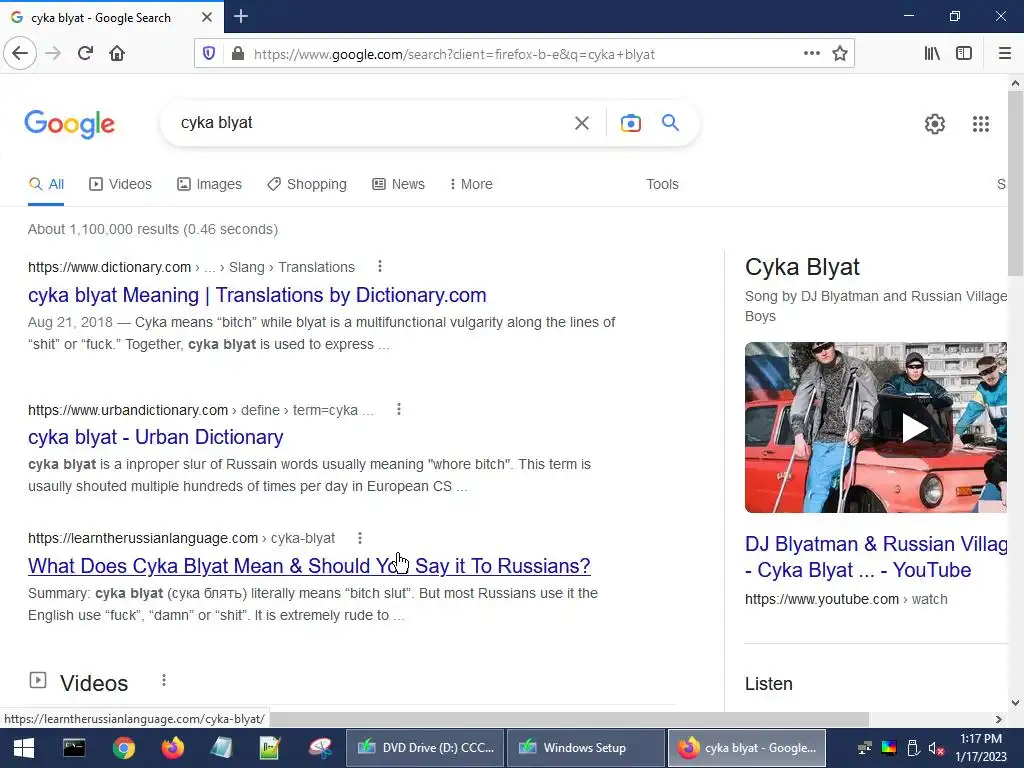Open the search Tools menu
1024x768 pixels.
click(x=662, y=184)
